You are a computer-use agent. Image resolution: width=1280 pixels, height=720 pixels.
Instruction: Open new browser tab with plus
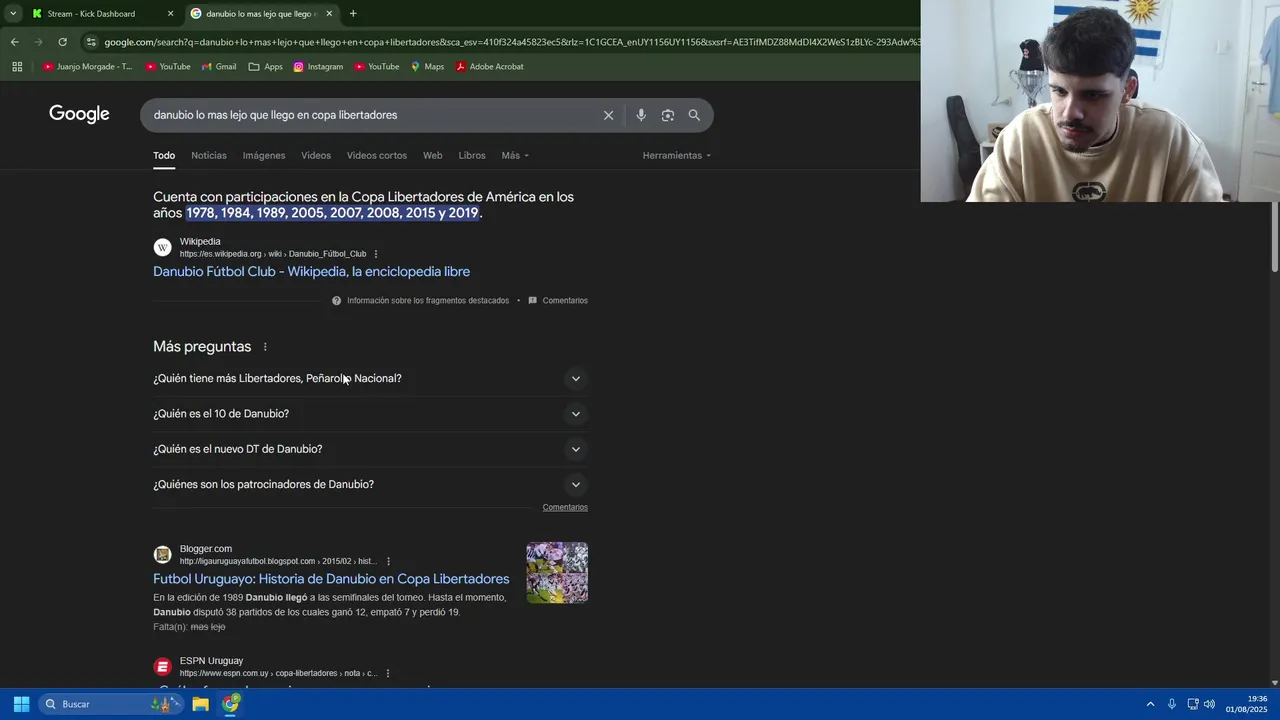point(353,14)
